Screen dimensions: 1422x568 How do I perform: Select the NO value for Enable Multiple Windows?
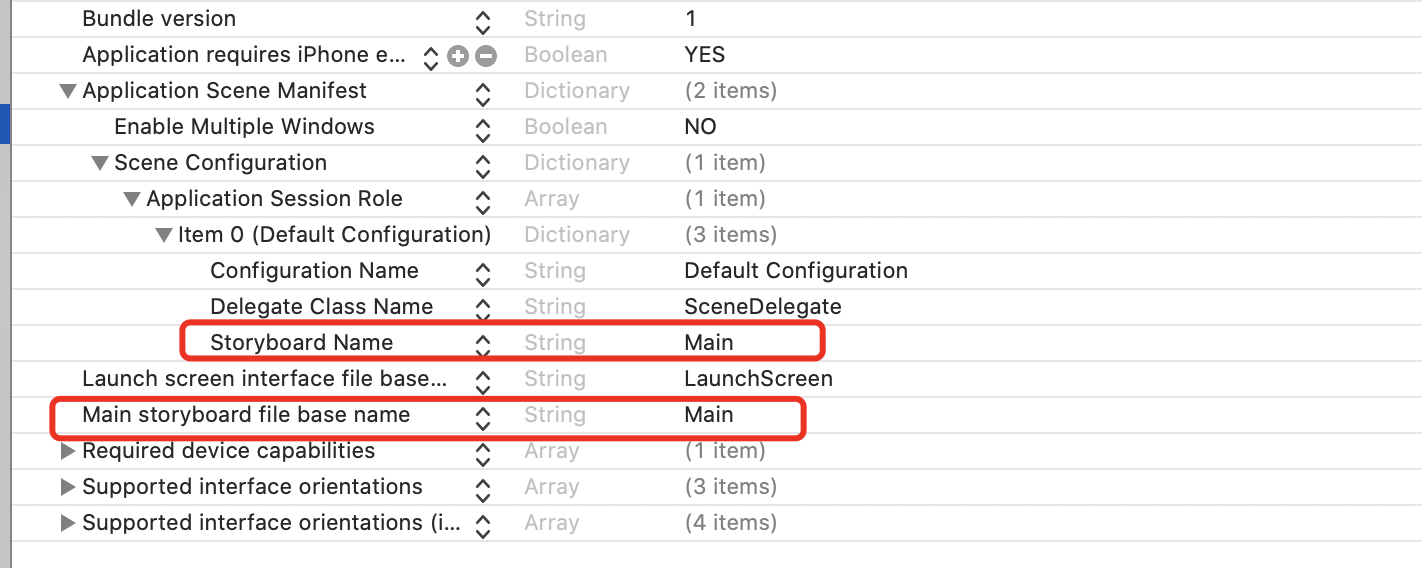700,127
